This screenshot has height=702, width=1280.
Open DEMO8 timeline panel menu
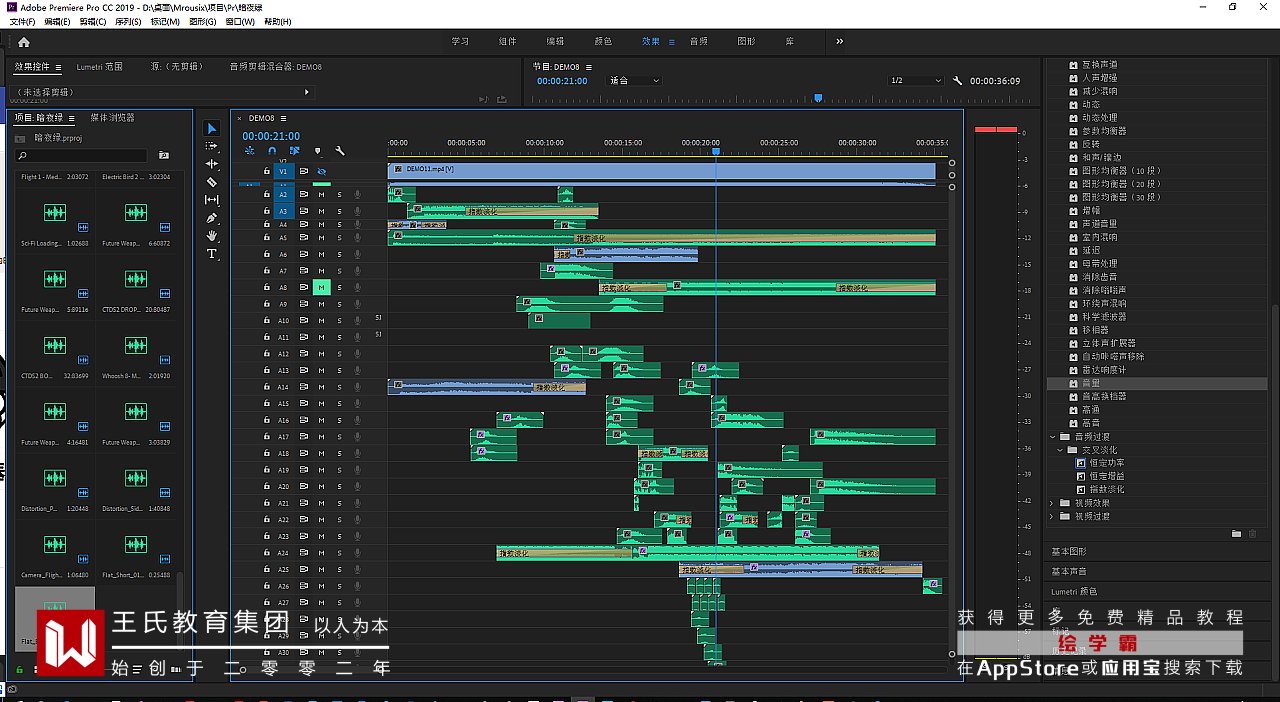[283, 118]
